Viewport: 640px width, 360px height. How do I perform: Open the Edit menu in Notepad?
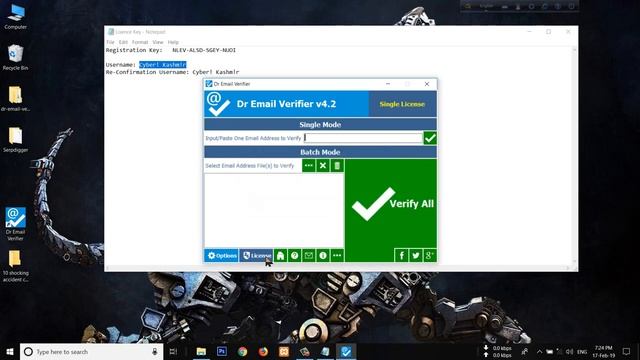tap(123, 42)
